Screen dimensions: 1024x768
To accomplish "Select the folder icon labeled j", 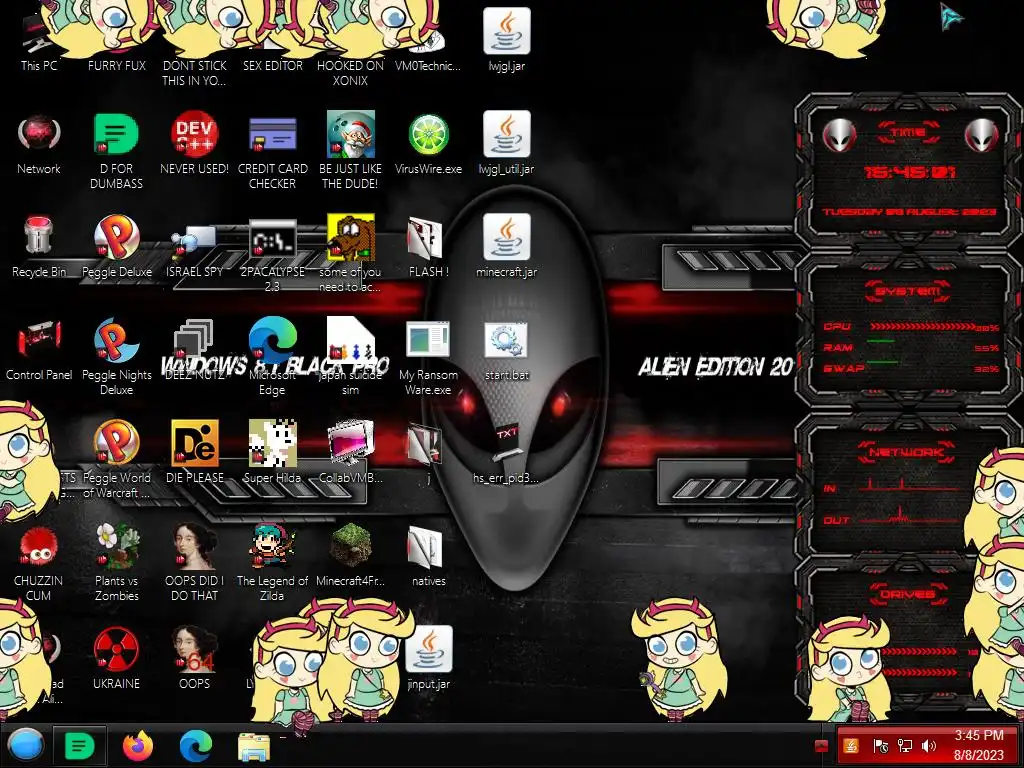I will (x=424, y=443).
